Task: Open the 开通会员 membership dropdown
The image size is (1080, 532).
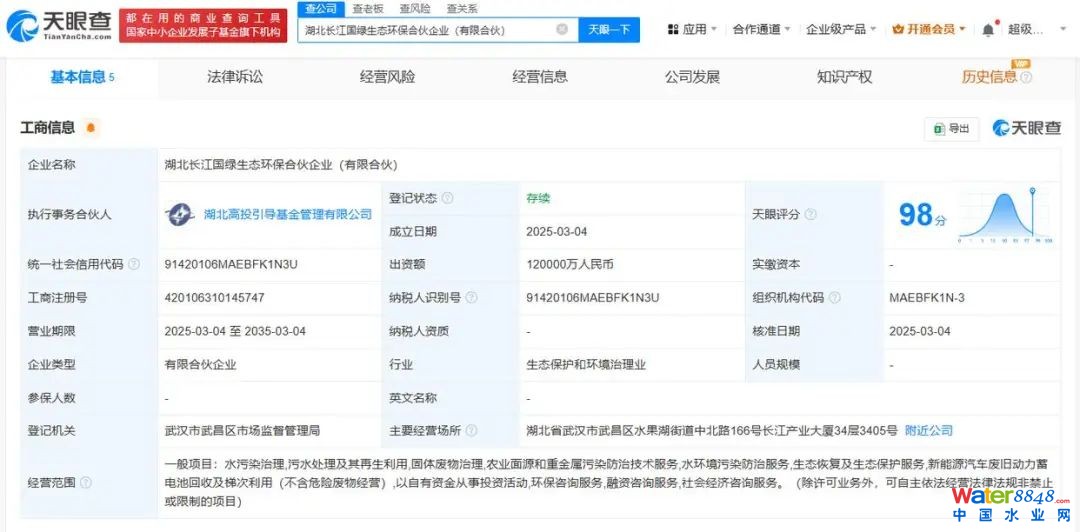Action: [929, 30]
